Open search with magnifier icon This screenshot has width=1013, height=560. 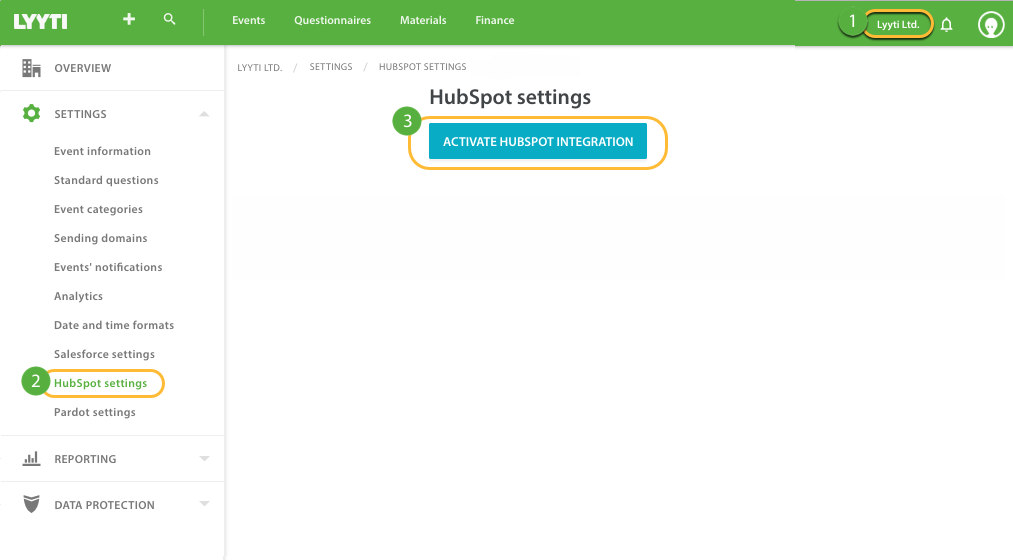tap(169, 19)
